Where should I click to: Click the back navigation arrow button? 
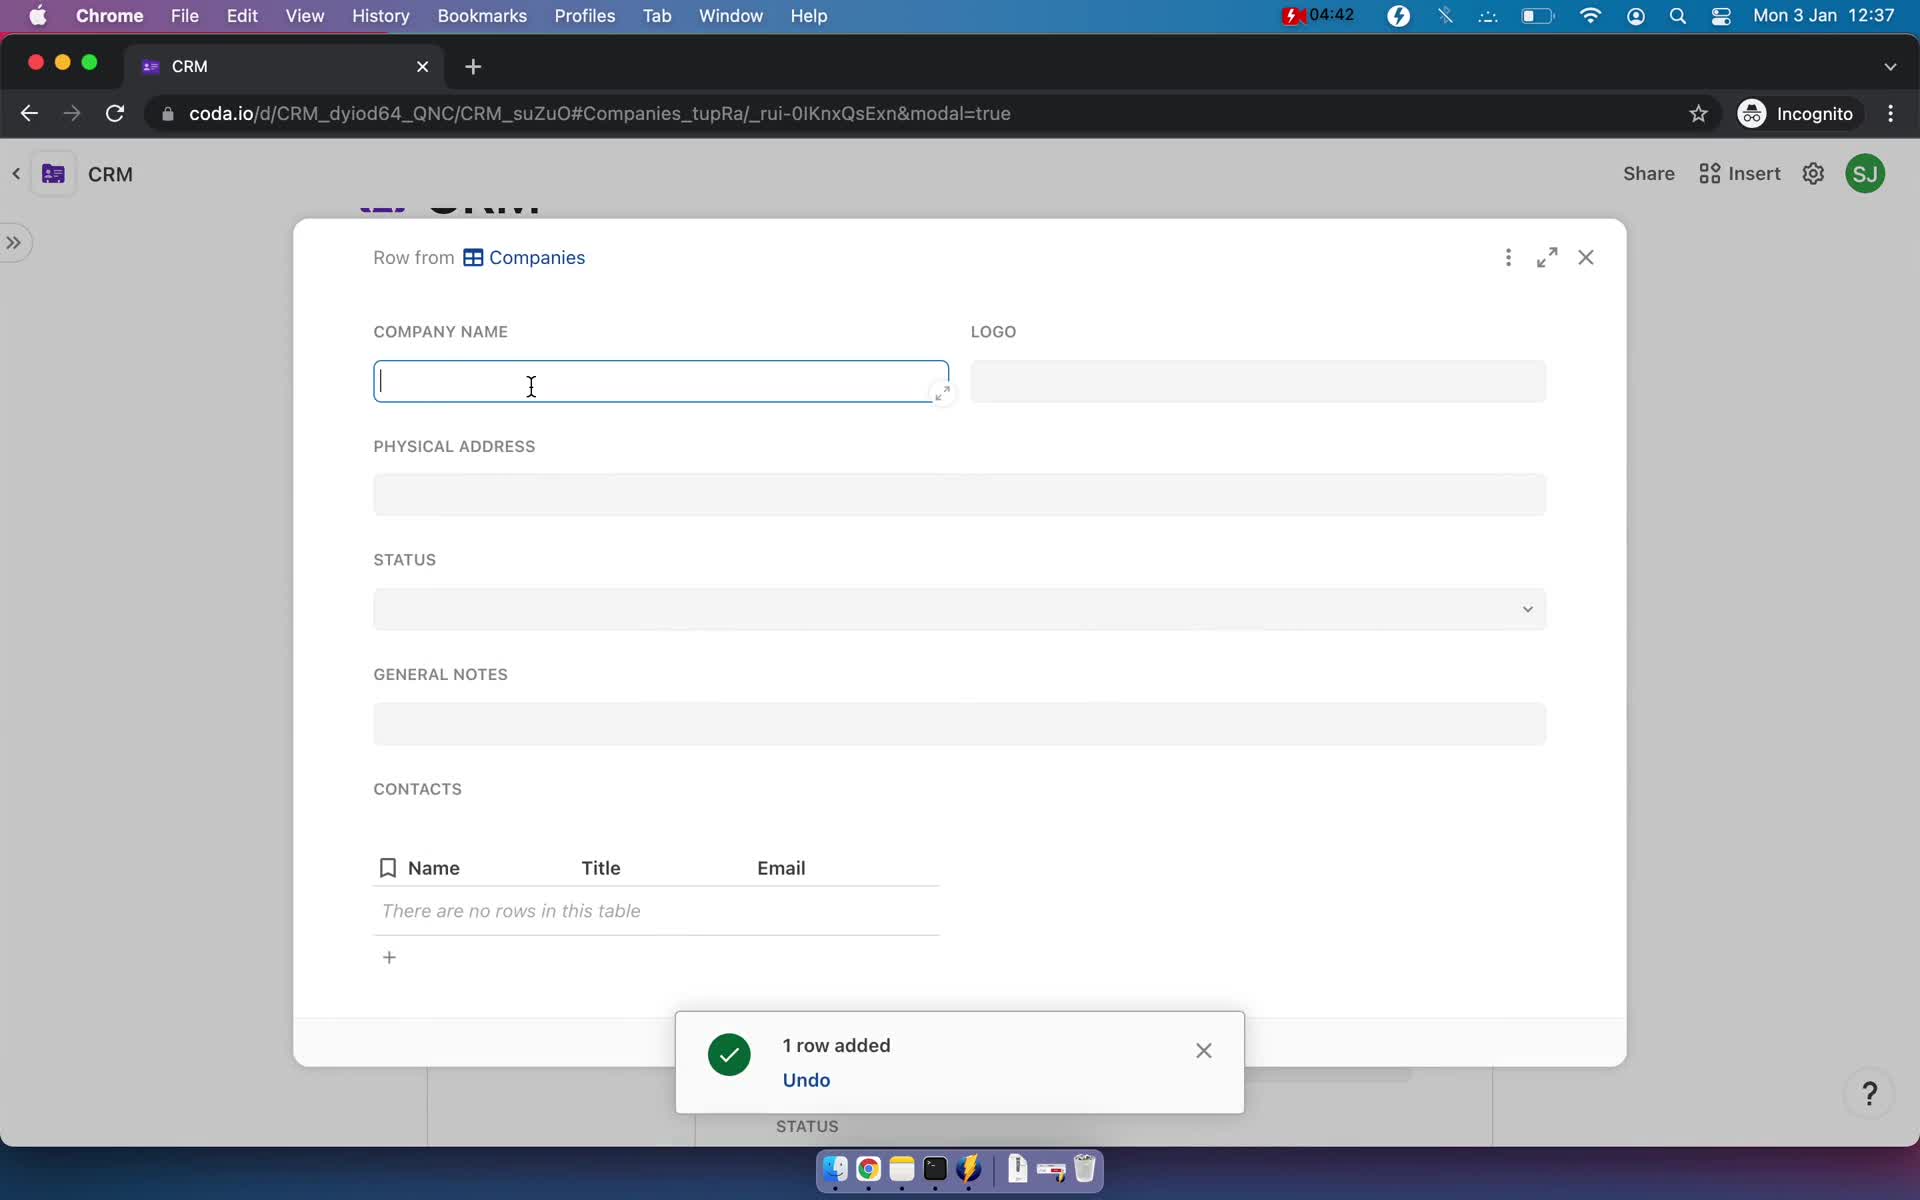tap(30, 113)
